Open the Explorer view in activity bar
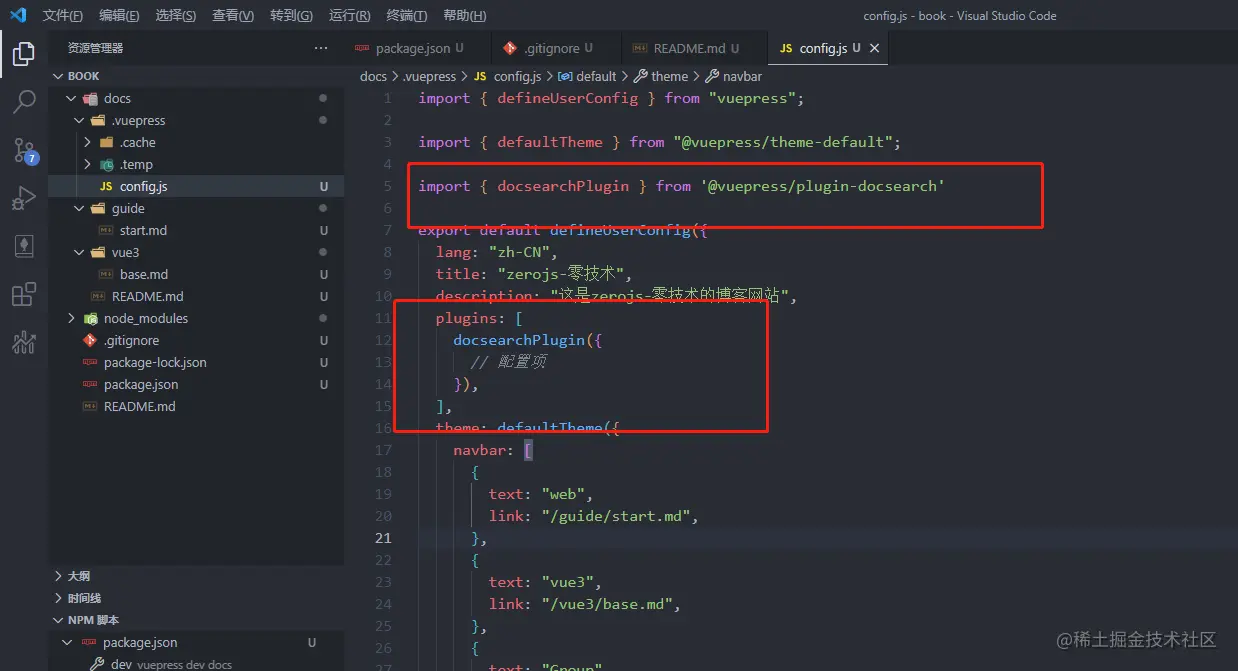This screenshot has height=671, width=1238. (24, 54)
